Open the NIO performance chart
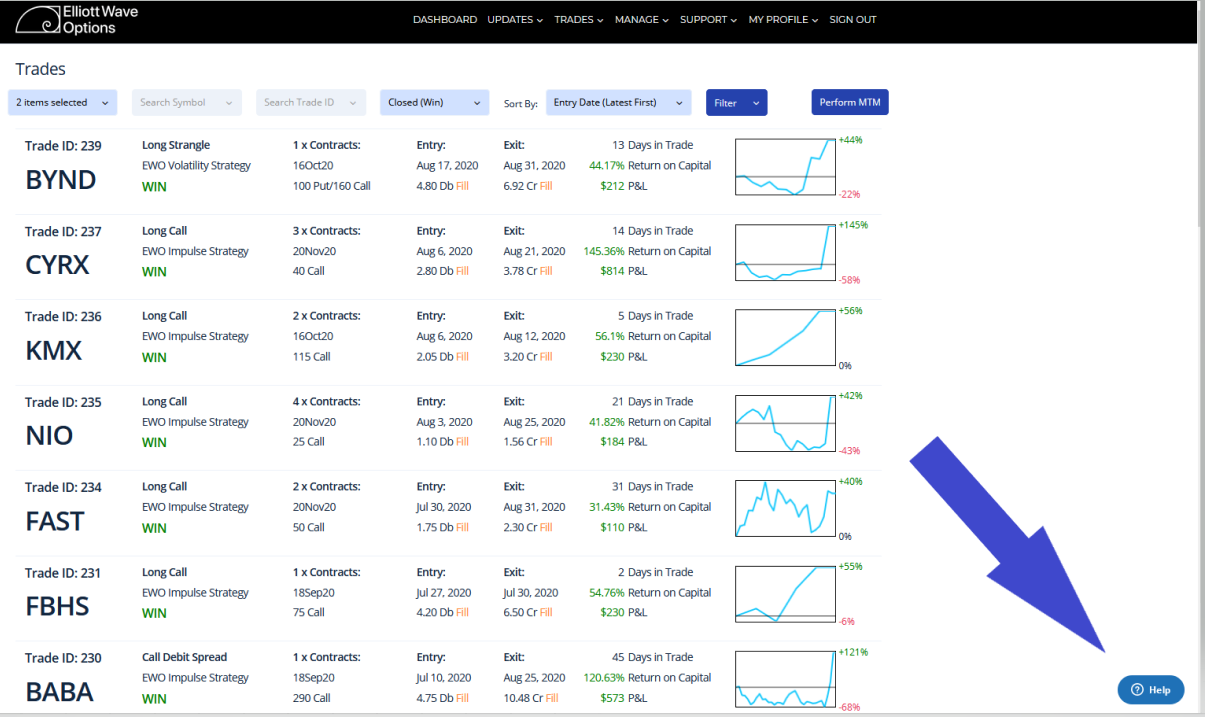The image size is (1205, 717). click(x=785, y=423)
